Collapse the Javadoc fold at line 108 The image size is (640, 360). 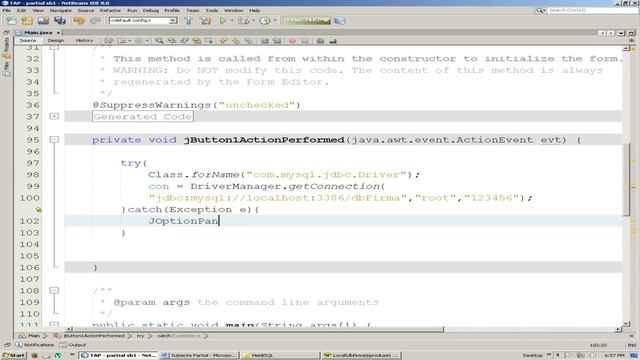[54, 290]
